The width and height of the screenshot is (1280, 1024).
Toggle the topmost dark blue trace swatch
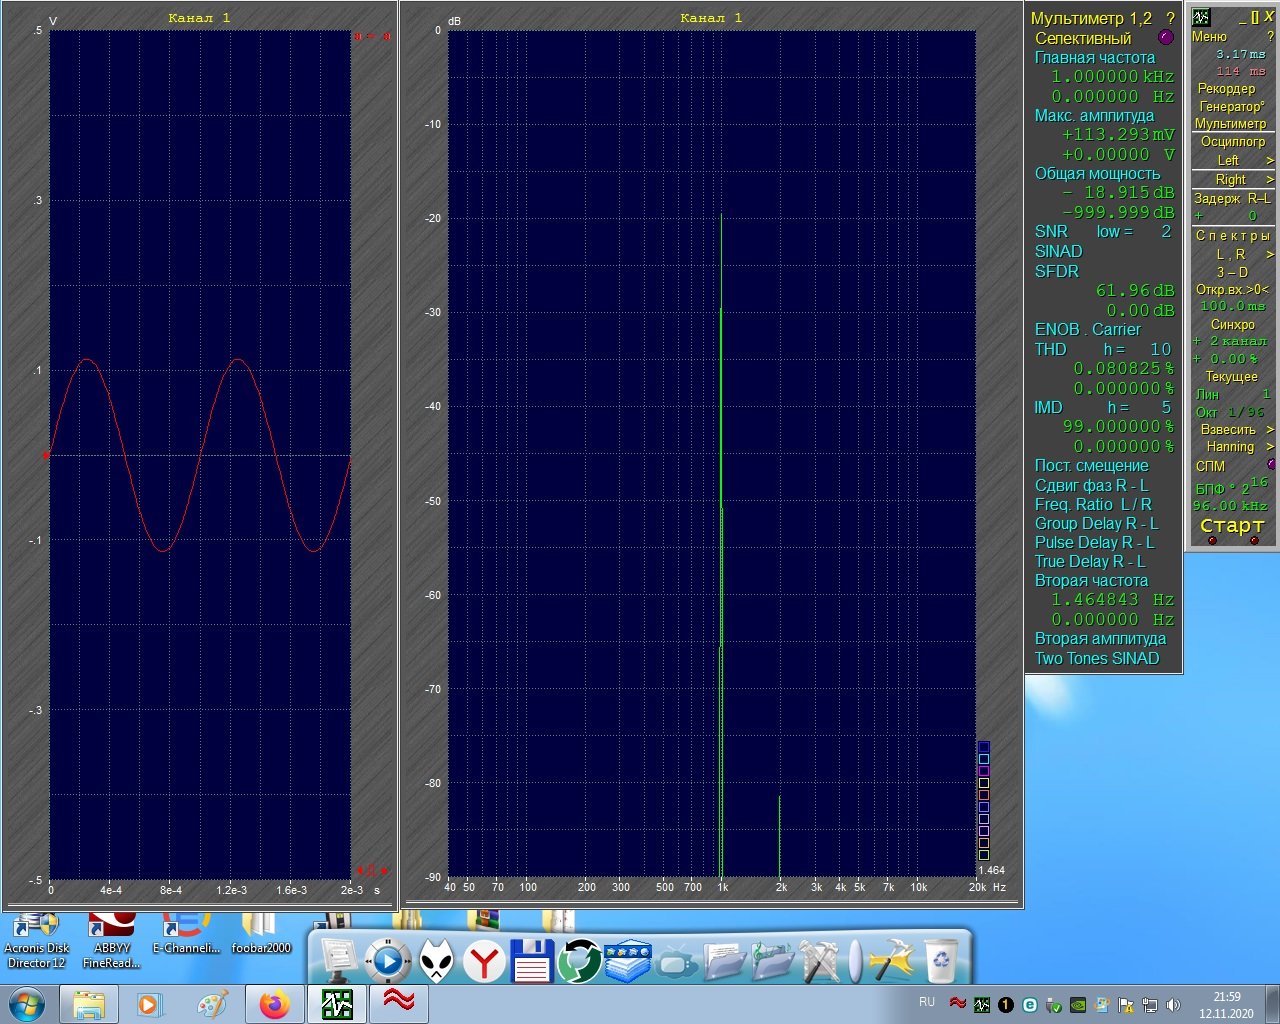[983, 747]
